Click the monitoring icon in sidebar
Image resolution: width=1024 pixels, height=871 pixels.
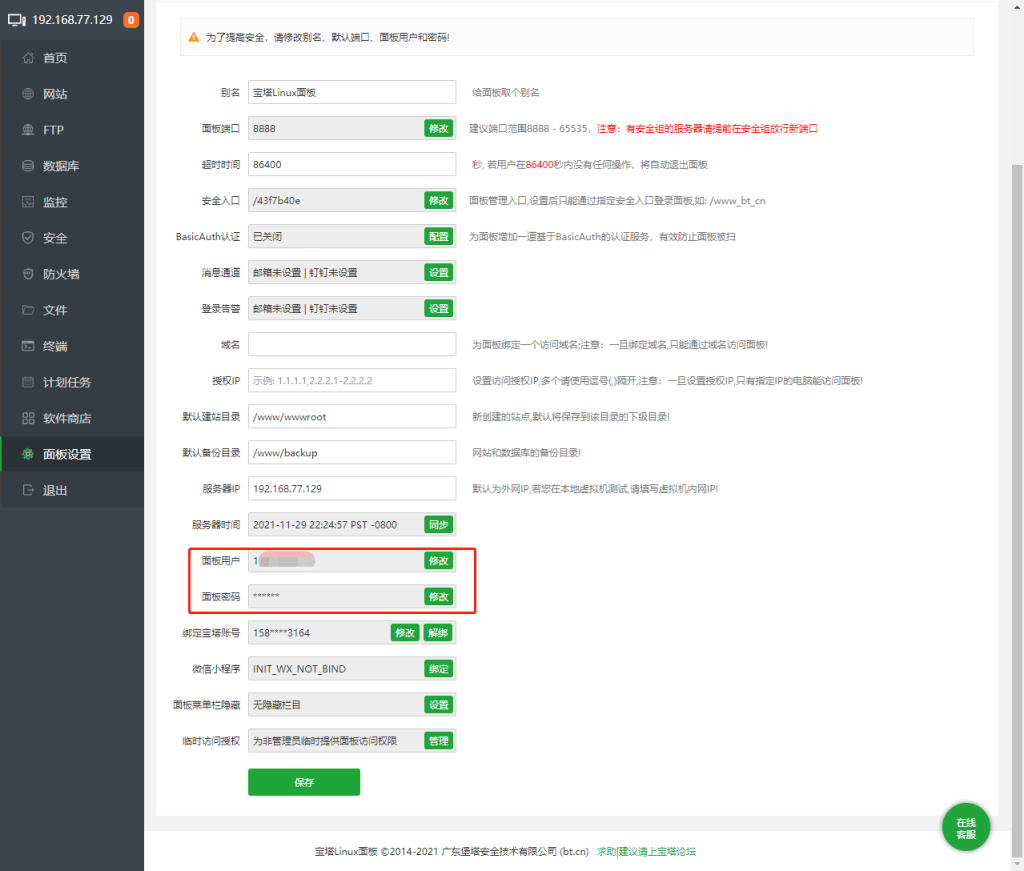pyautogui.click(x=29, y=202)
